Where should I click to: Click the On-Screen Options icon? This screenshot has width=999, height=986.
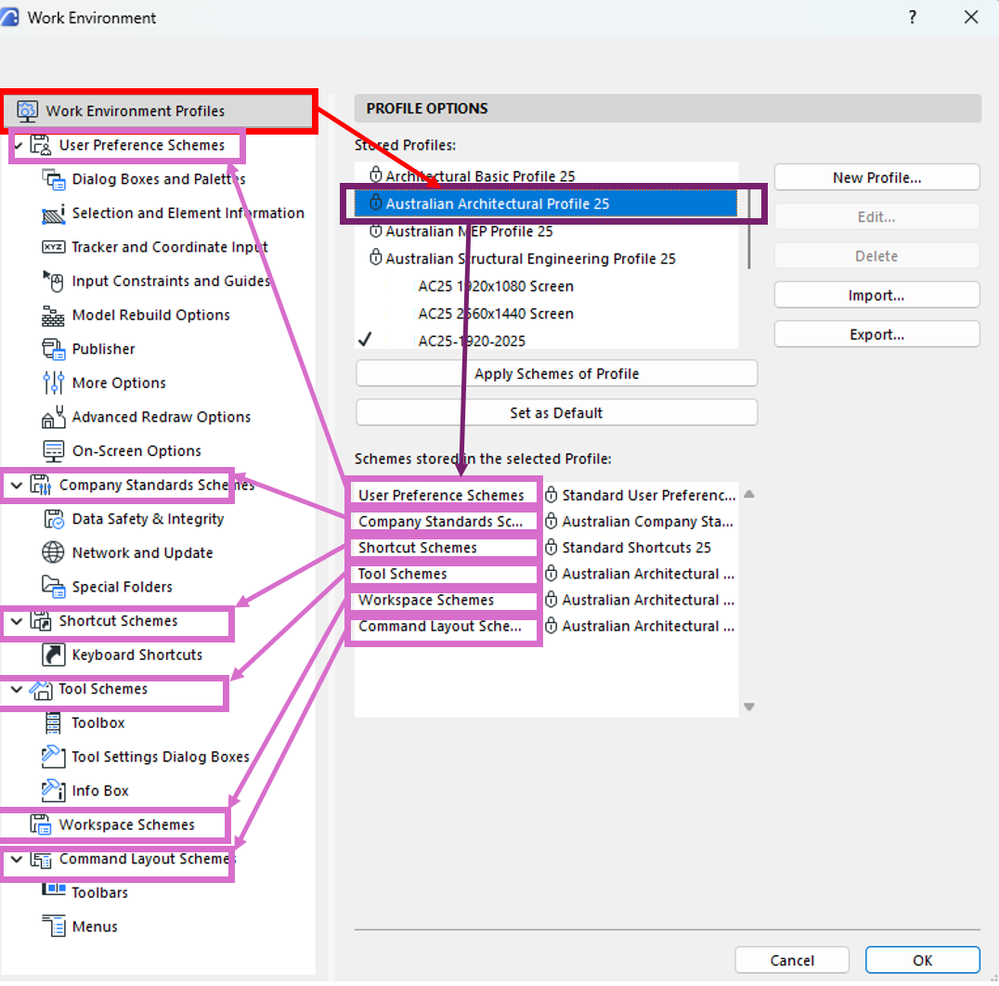point(54,451)
